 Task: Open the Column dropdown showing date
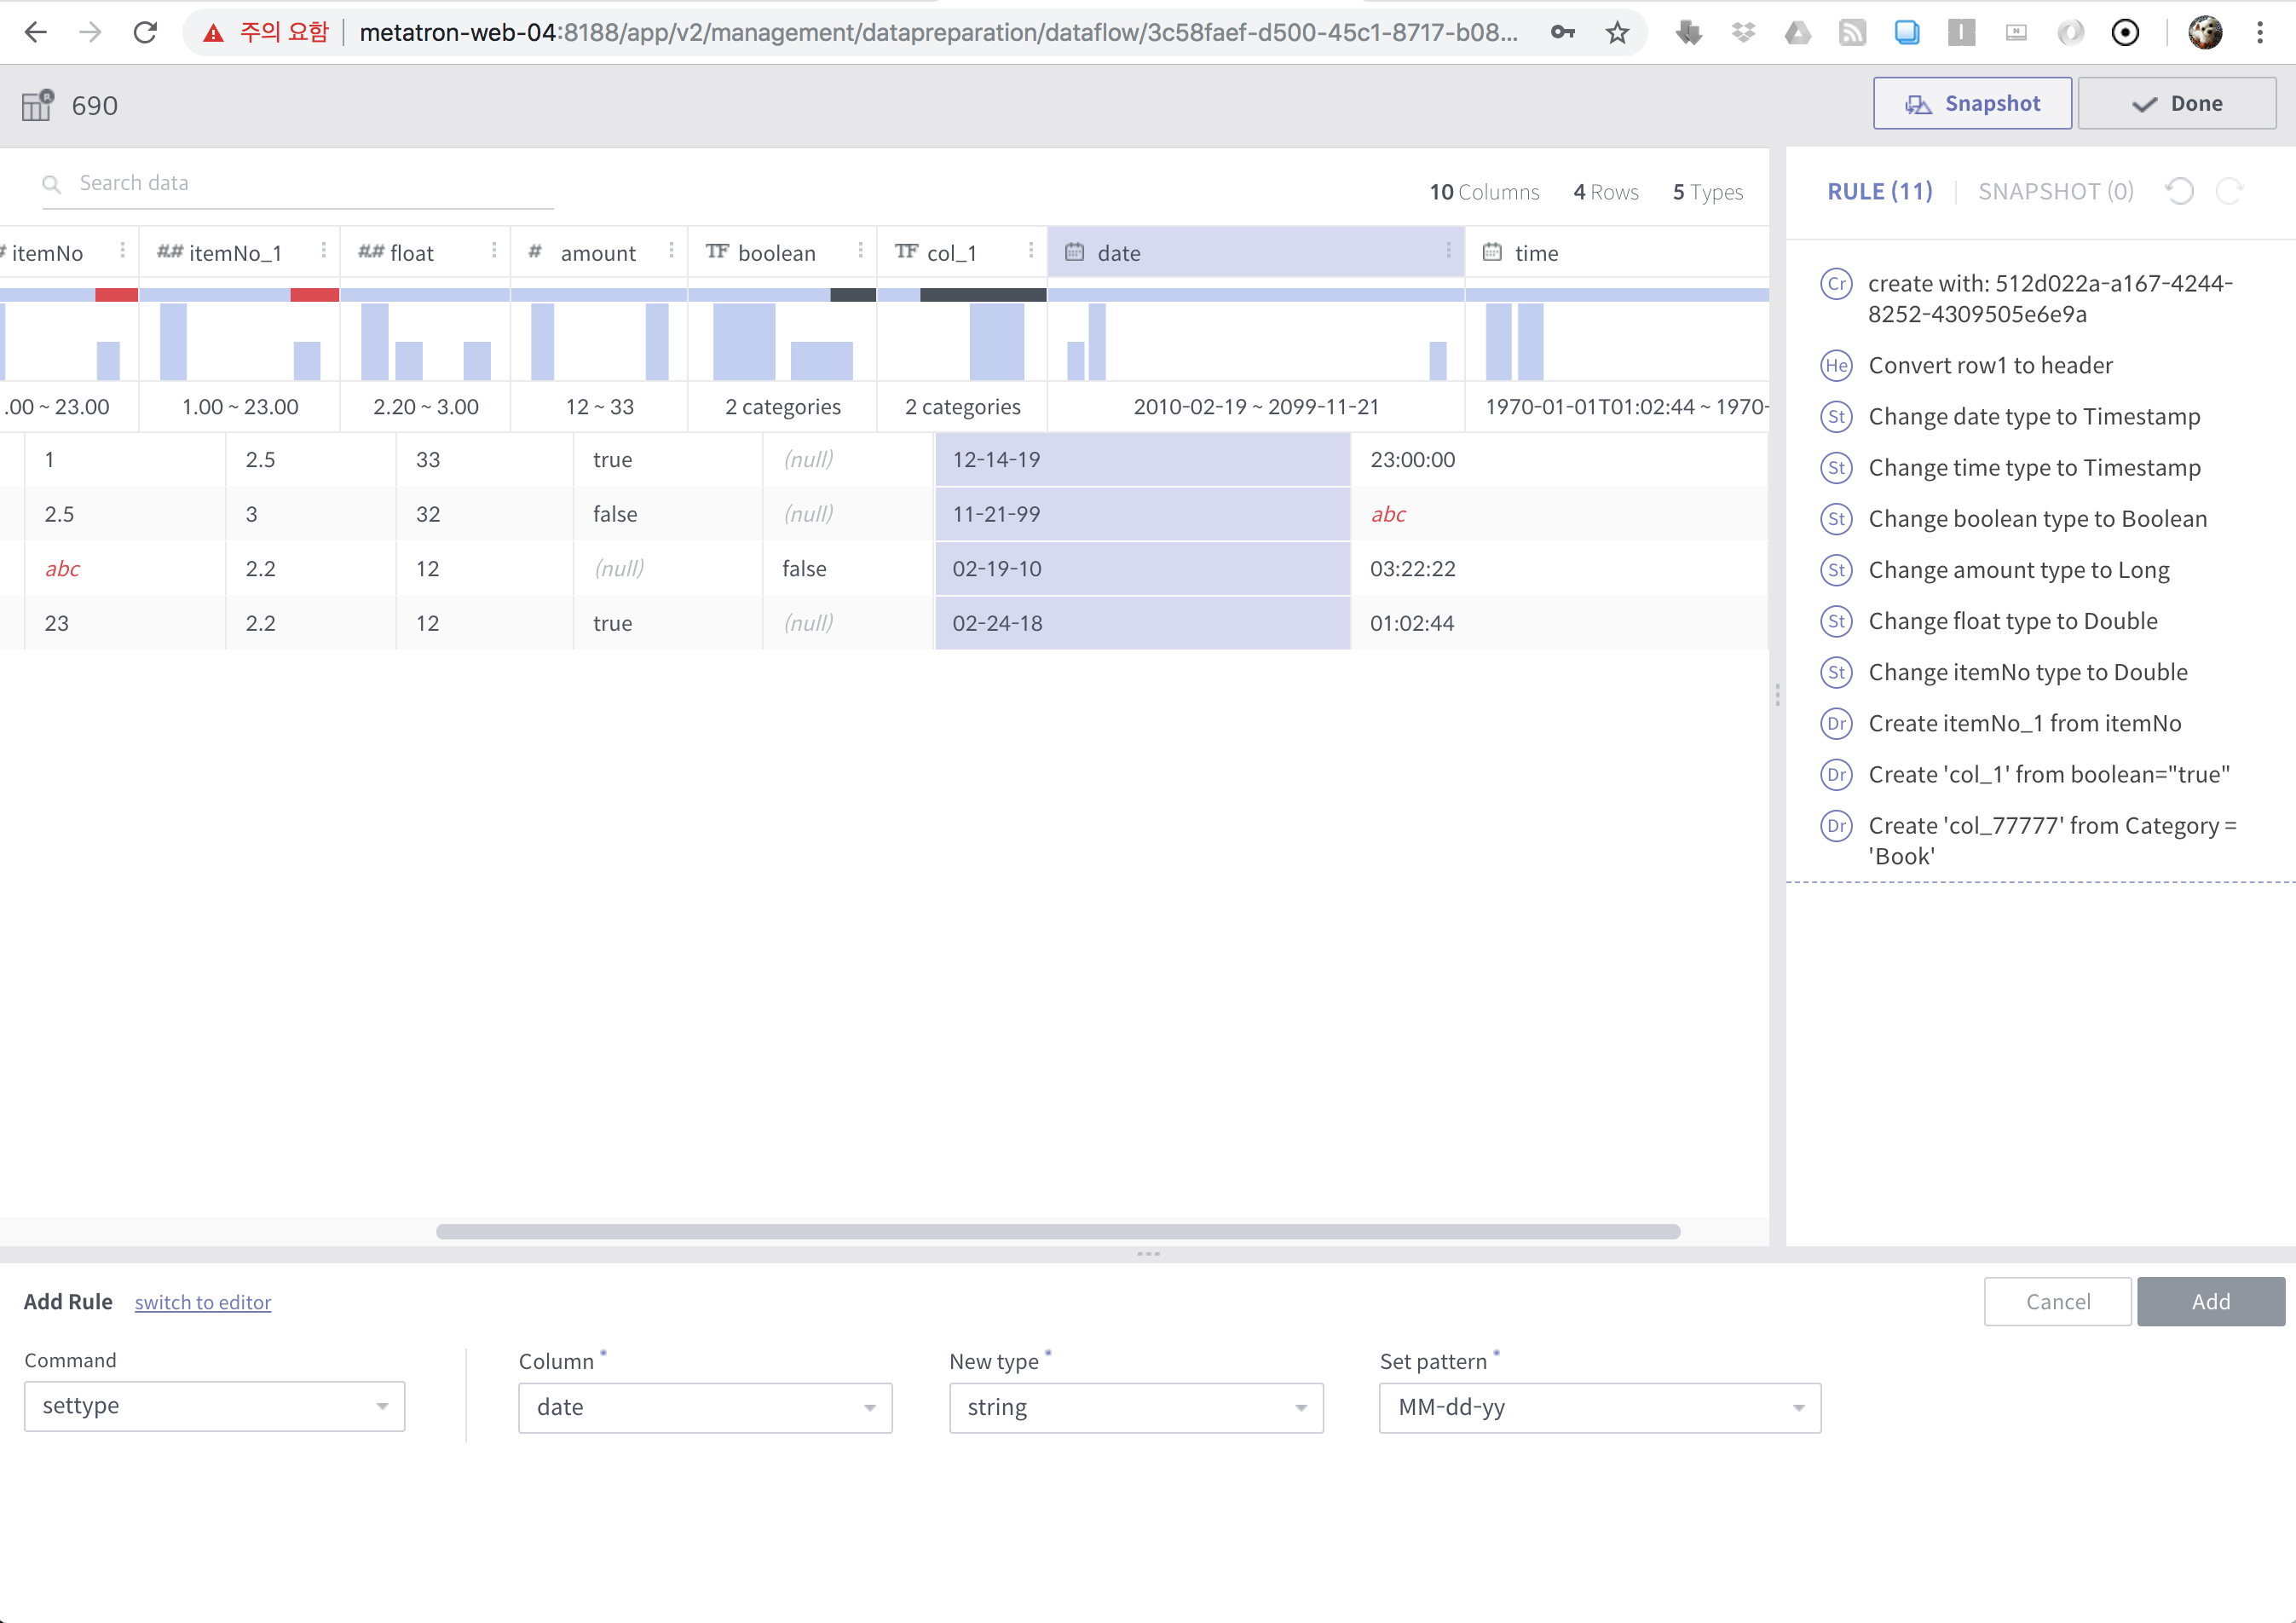pyautogui.click(x=705, y=1408)
